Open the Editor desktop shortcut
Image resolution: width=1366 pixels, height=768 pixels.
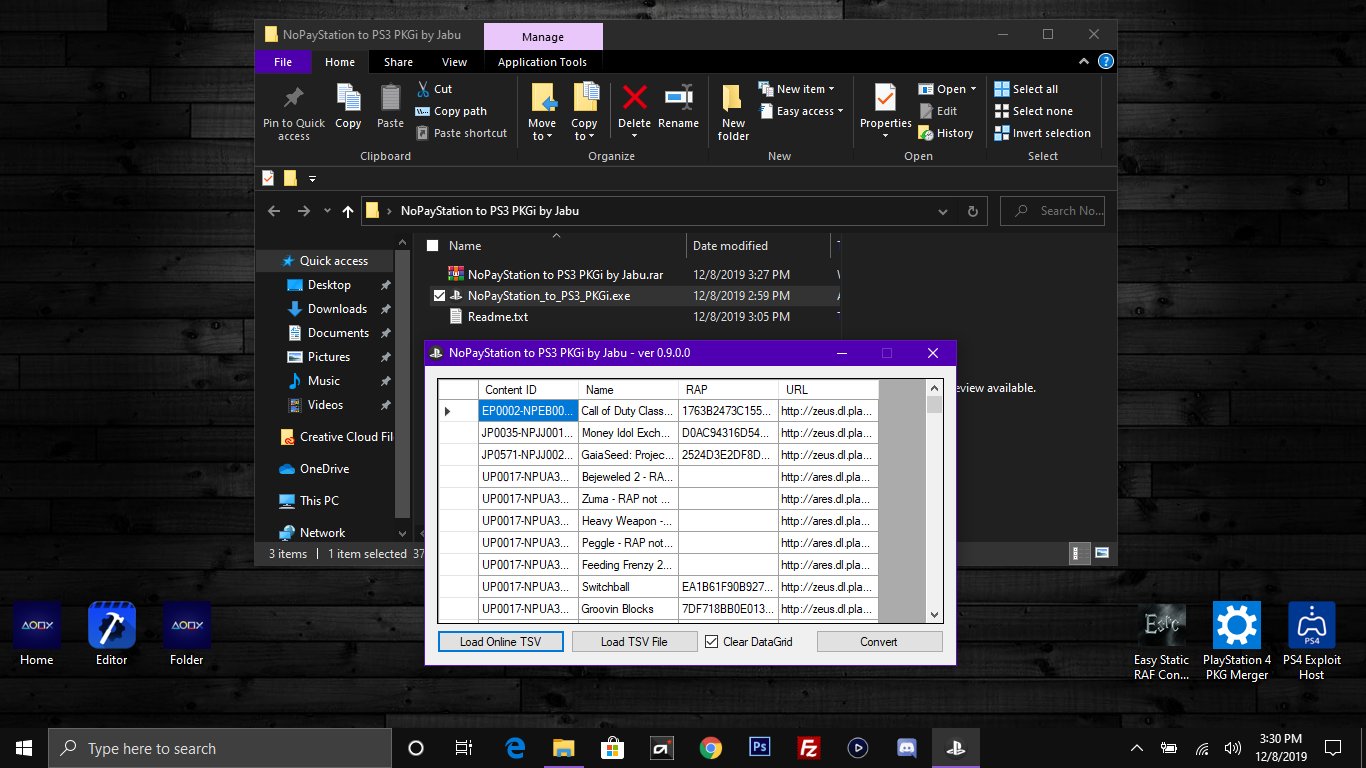(x=112, y=634)
